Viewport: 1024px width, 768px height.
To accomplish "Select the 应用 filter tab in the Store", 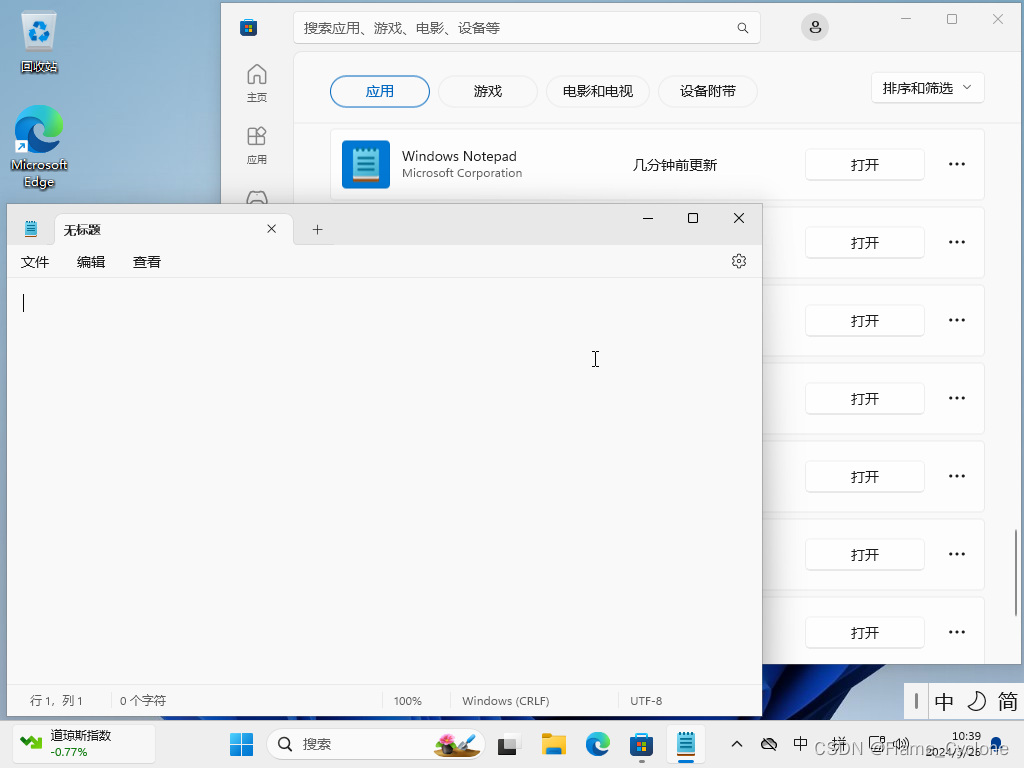I will [380, 91].
